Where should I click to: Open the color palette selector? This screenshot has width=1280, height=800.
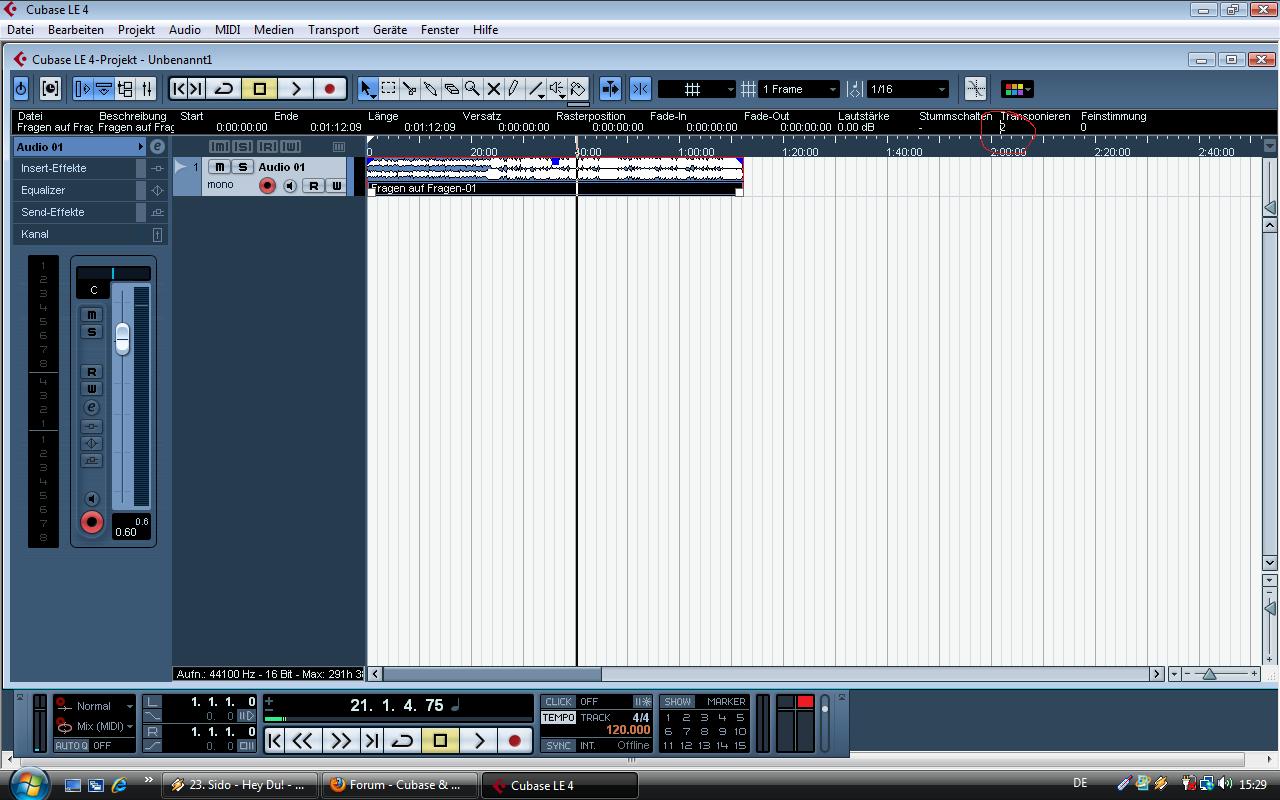pos(1017,89)
